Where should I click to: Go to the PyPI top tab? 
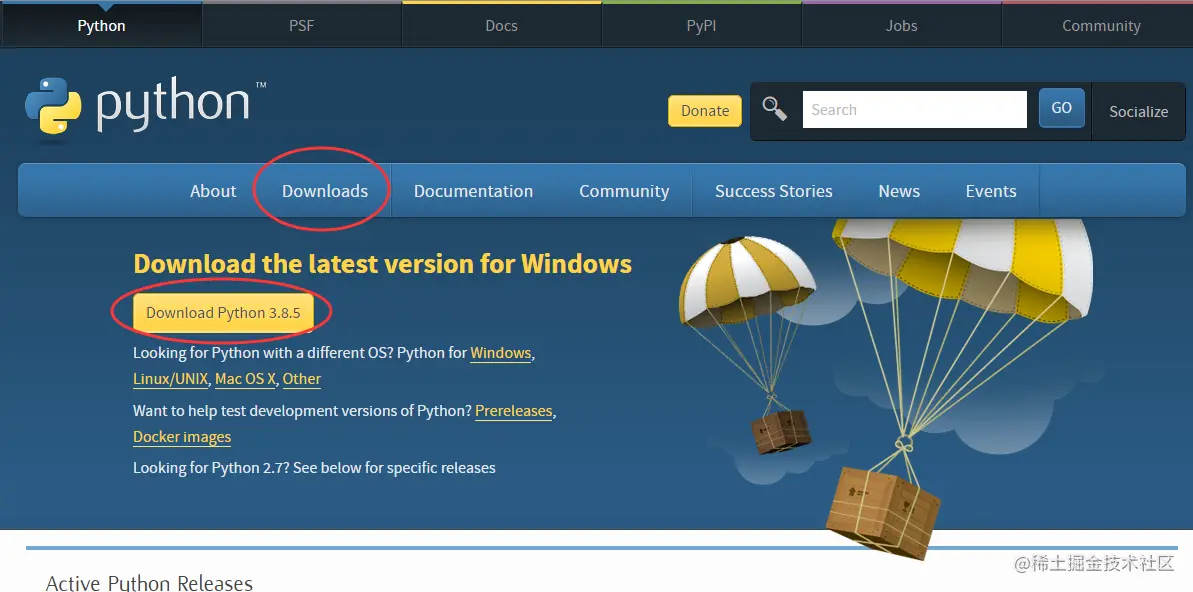[701, 25]
